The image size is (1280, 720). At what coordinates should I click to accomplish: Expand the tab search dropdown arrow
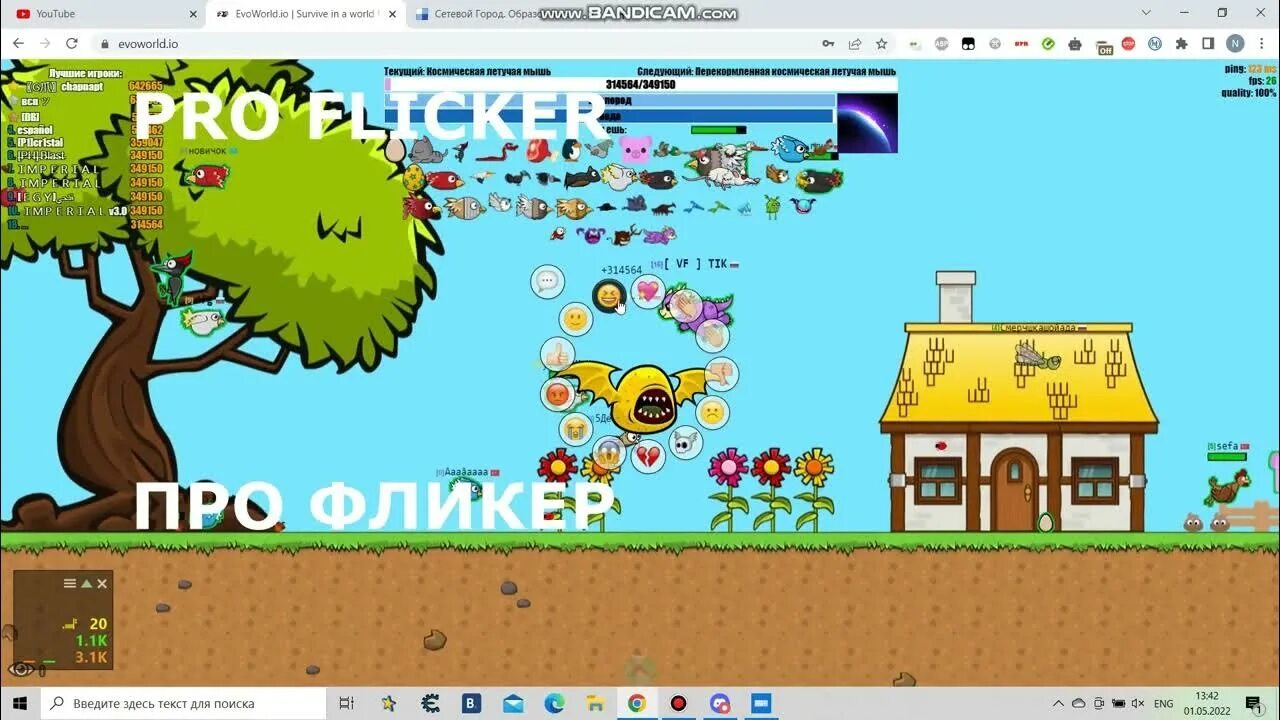1146,13
